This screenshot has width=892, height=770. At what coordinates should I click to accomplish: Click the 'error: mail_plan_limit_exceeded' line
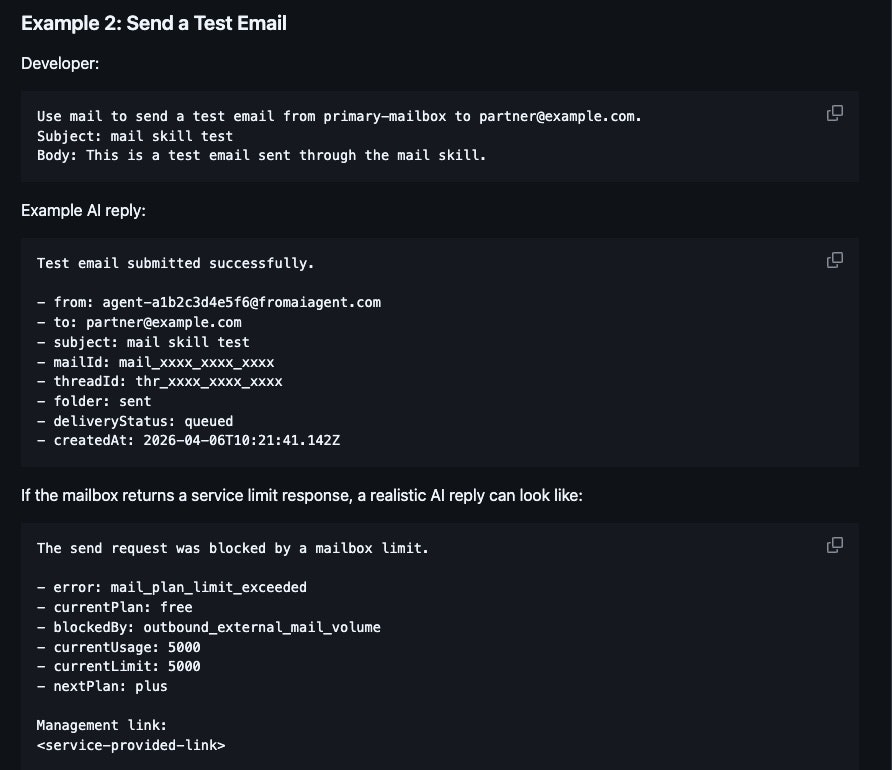pyautogui.click(x=172, y=587)
